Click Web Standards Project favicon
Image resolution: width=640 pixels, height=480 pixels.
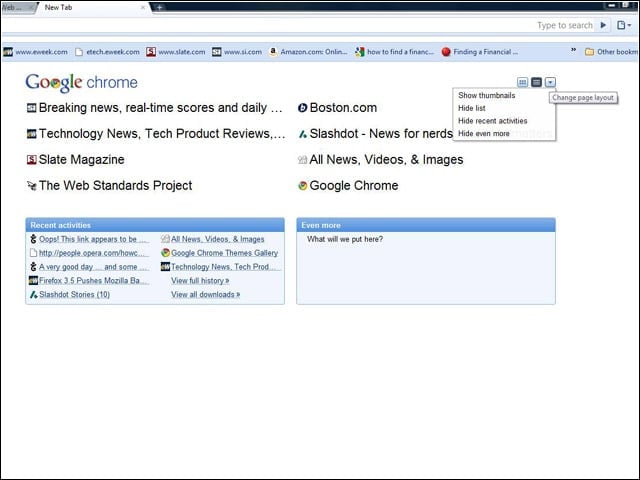click(31, 186)
